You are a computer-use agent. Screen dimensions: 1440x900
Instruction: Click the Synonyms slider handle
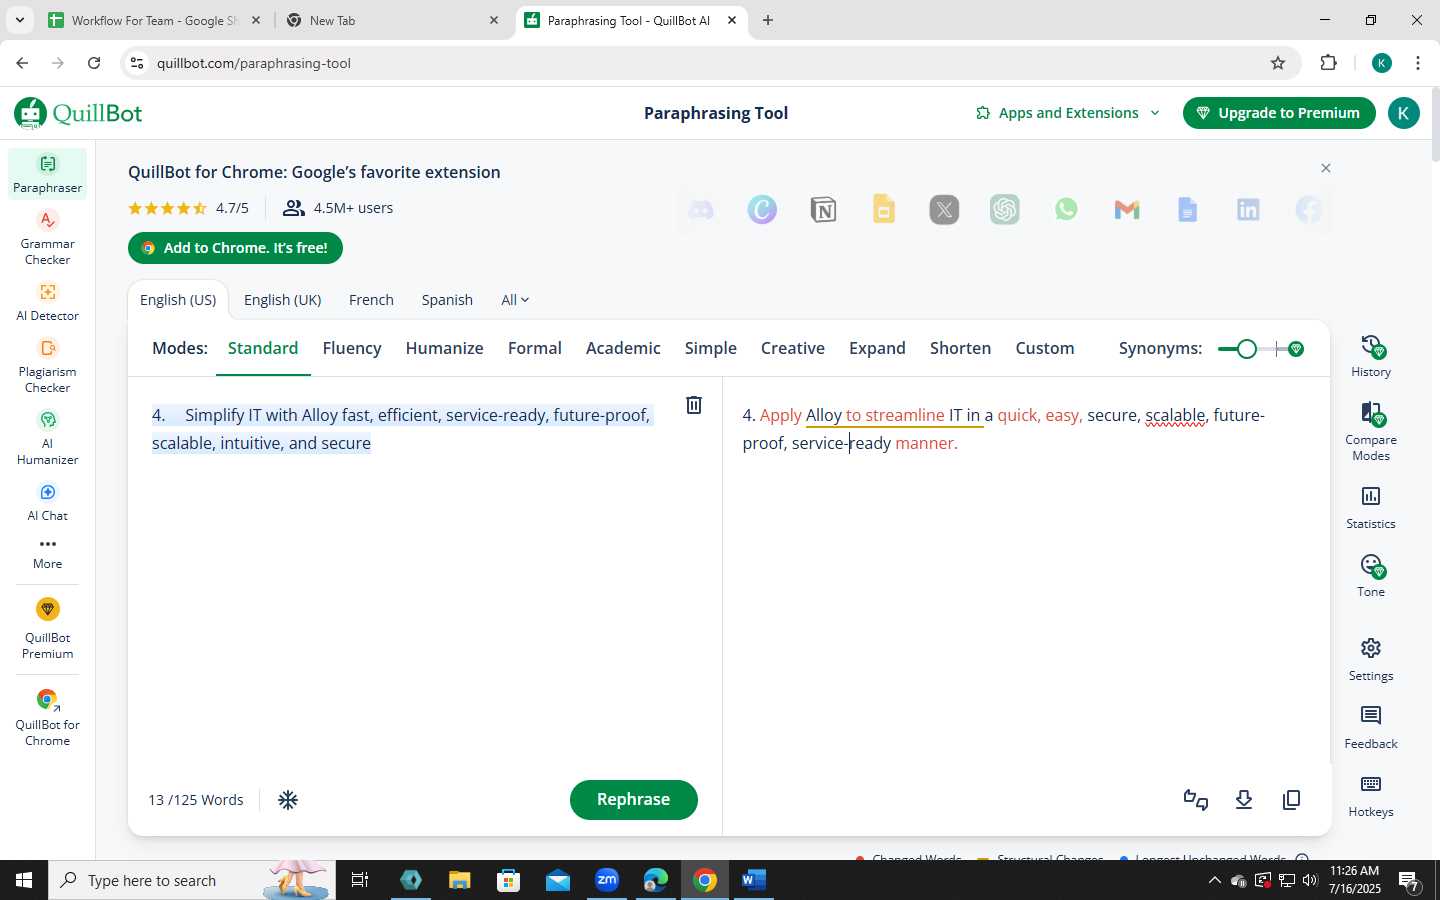1246,349
